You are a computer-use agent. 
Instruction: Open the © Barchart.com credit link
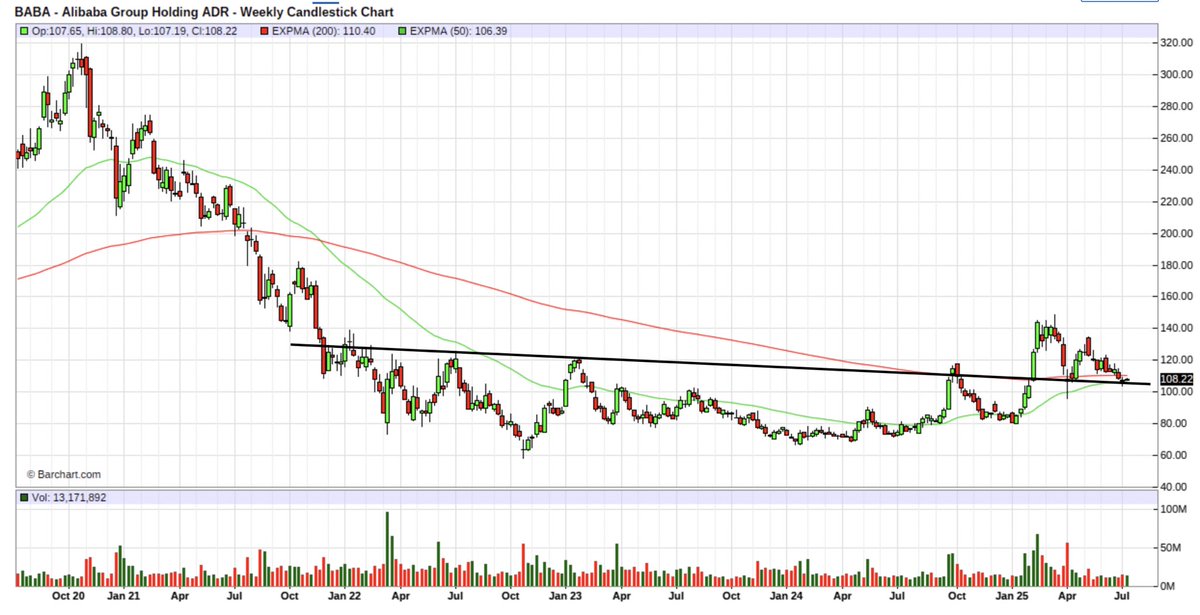[x=63, y=475]
